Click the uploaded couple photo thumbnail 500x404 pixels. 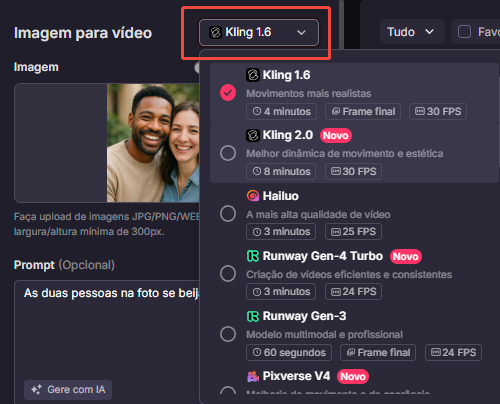[x=153, y=143]
